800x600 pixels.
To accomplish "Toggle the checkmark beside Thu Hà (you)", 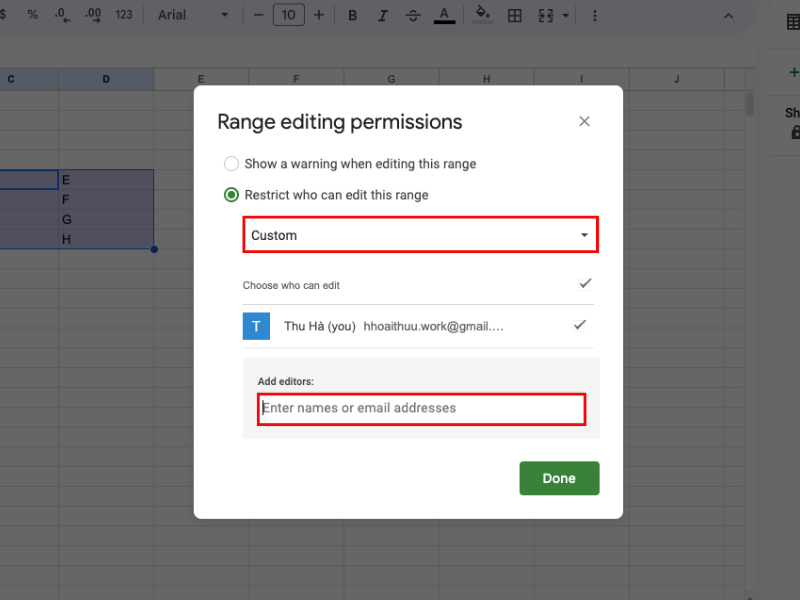I will [x=578, y=326].
